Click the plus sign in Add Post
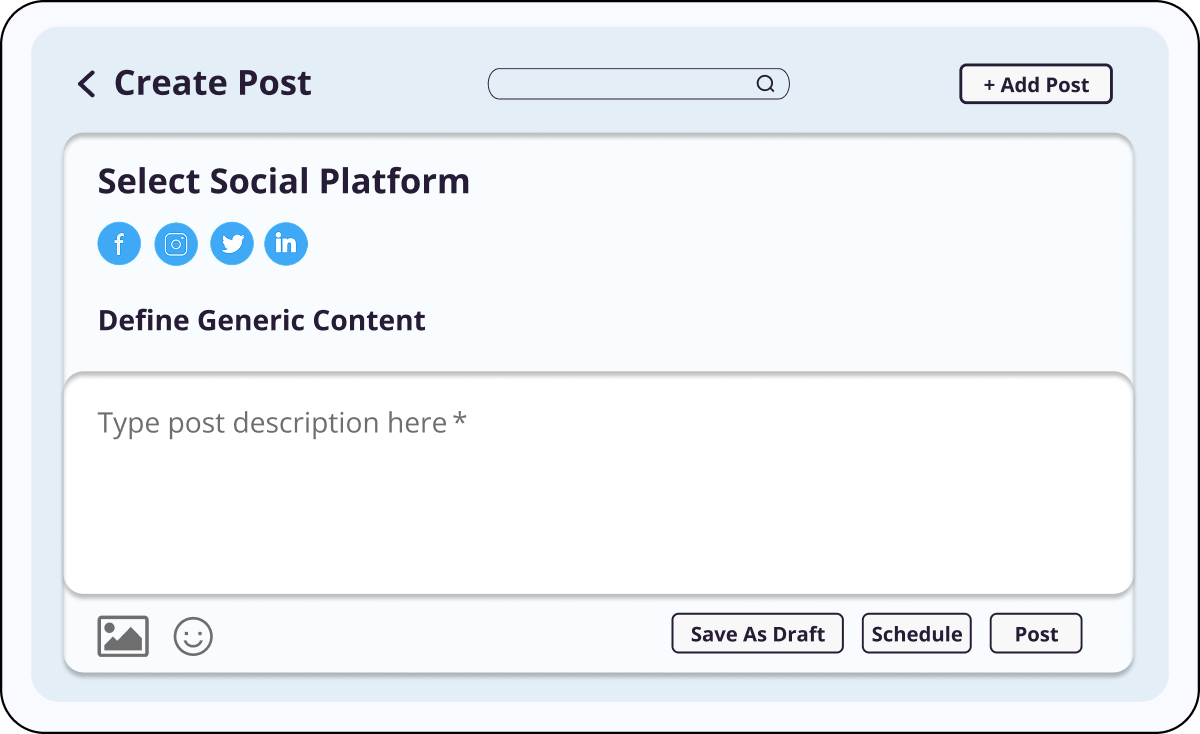This screenshot has width=1200, height=734. coord(989,86)
